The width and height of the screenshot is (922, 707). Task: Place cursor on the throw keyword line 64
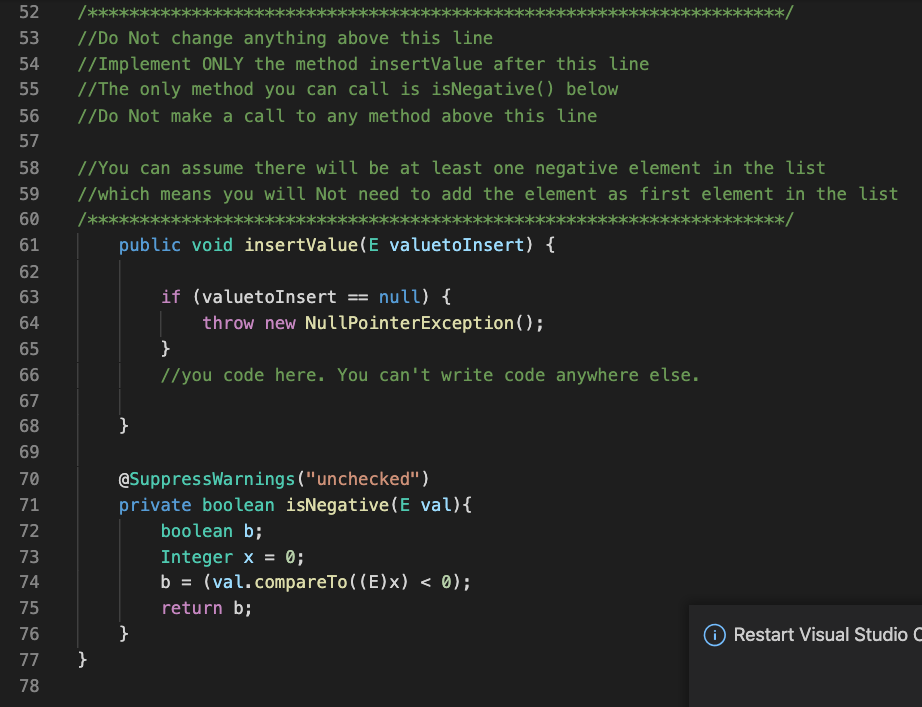[x=228, y=323]
